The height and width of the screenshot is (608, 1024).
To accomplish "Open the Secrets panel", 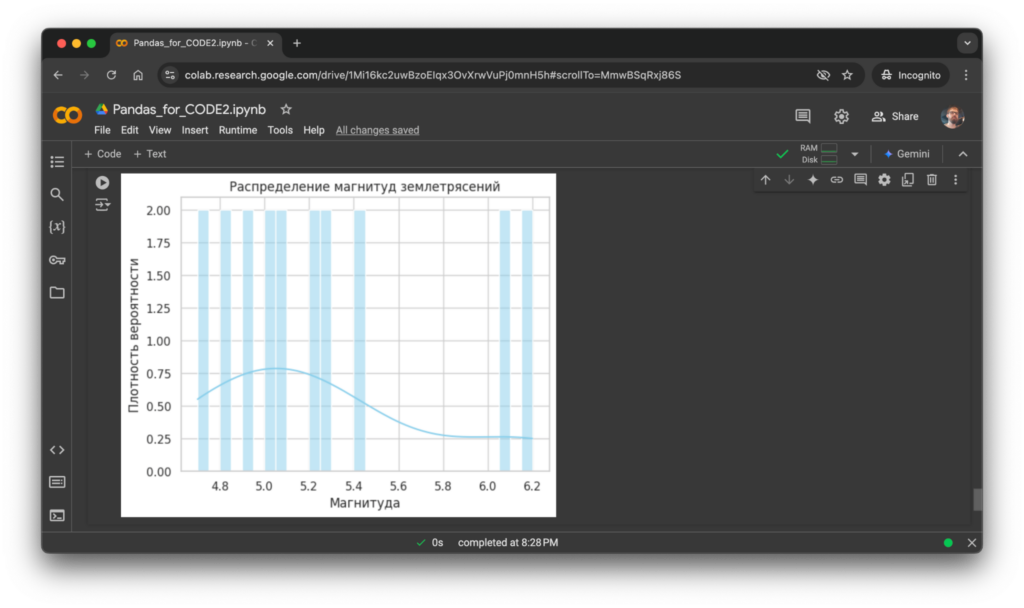I will (x=57, y=260).
